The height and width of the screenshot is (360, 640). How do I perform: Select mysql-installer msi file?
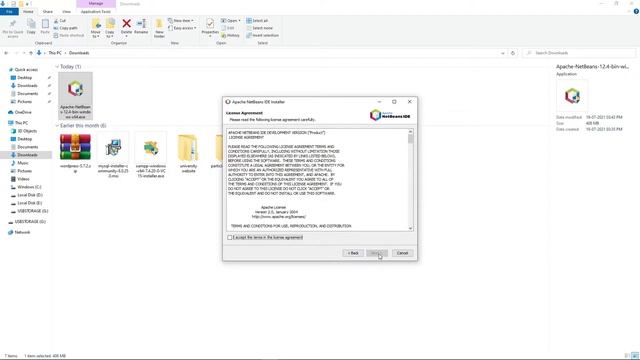coord(113,155)
